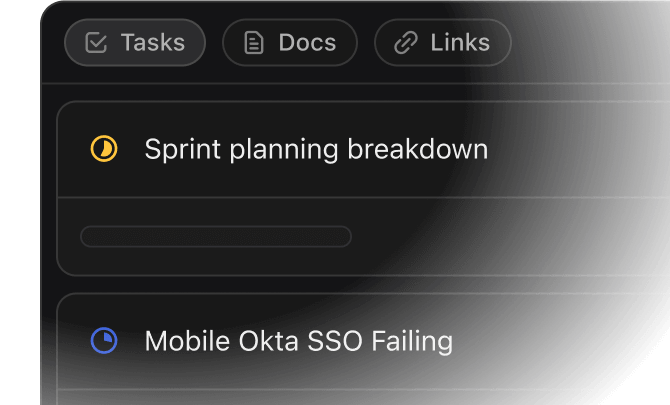
Task: Click the gap between the two task cards
Action: coord(350,284)
